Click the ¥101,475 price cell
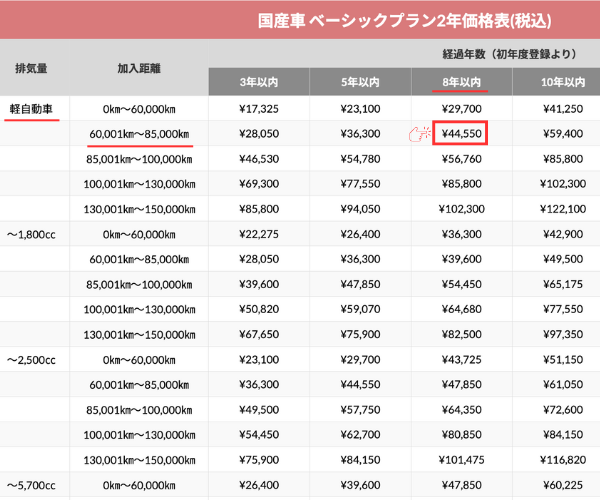This screenshot has height=500, width=600. (461, 462)
